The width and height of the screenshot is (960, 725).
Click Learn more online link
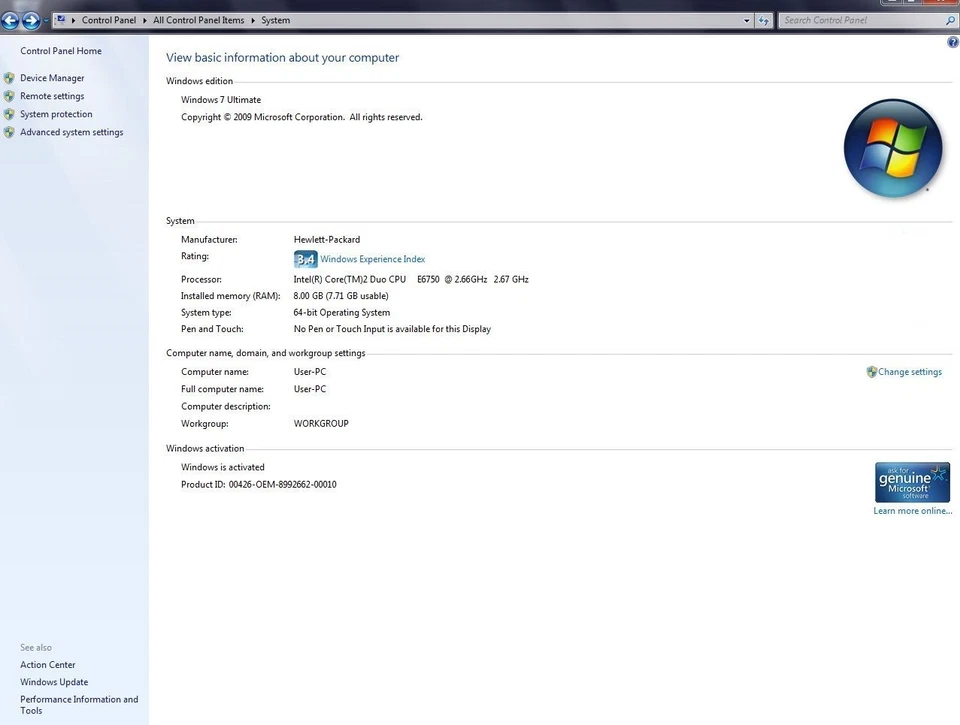[913, 511]
